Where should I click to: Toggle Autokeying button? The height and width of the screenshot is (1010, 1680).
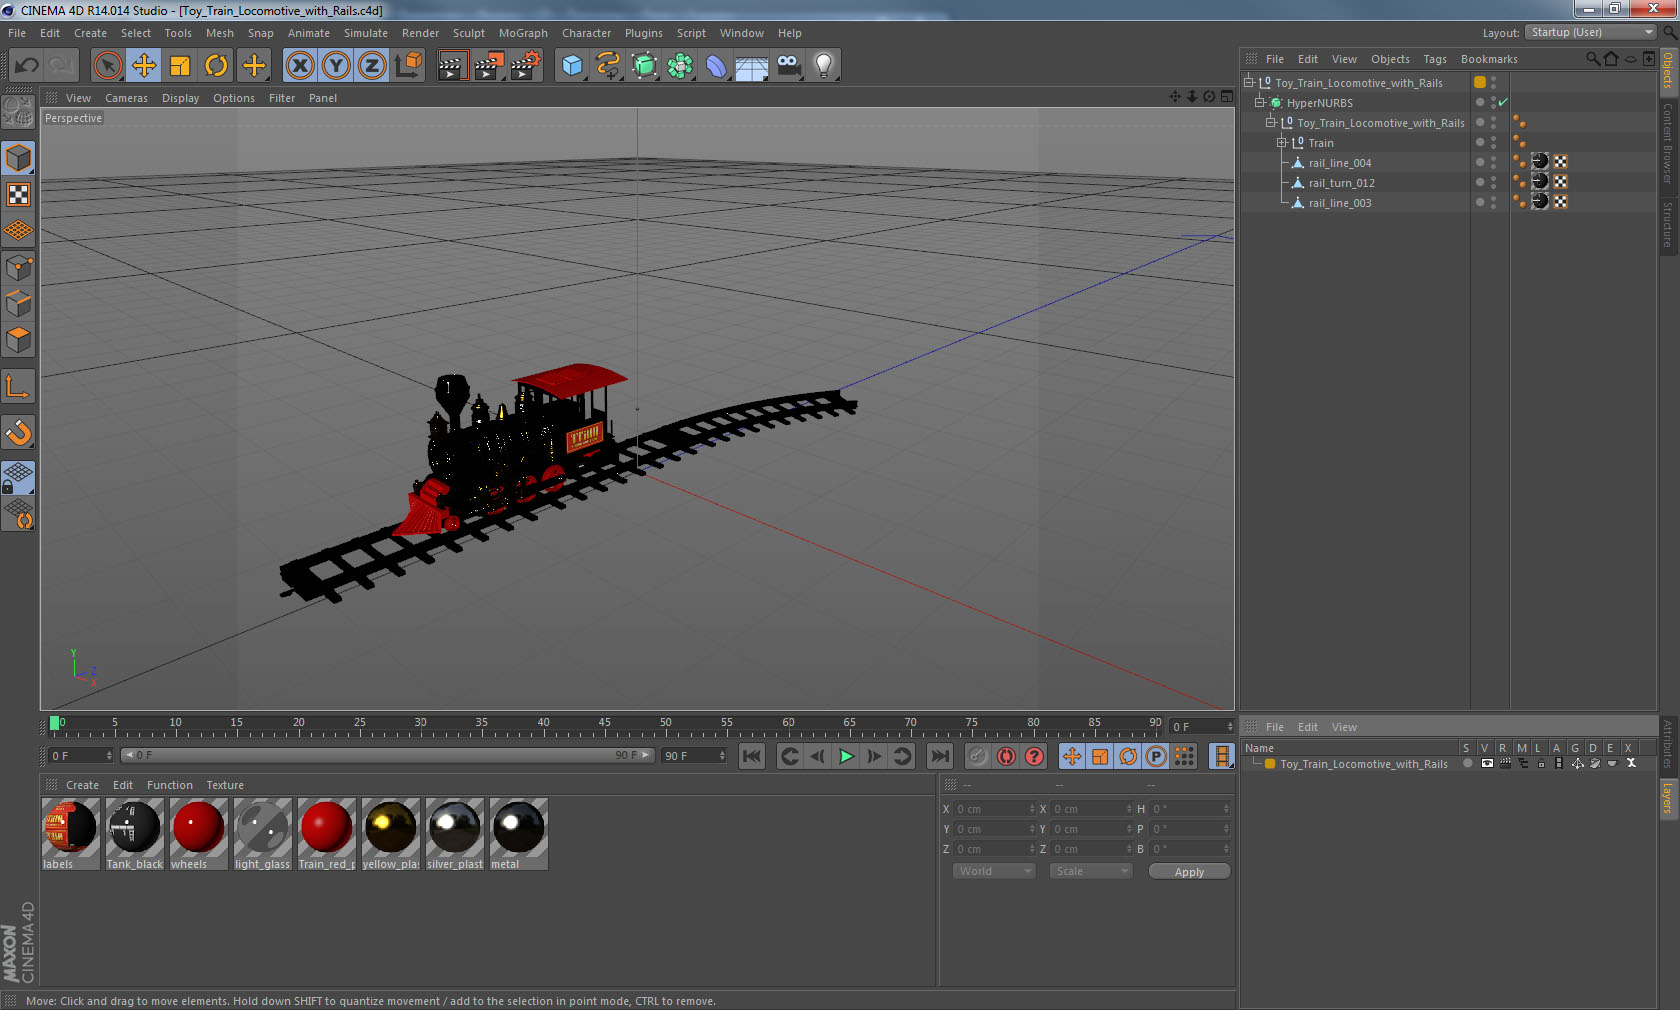[x=1006, y=756]
